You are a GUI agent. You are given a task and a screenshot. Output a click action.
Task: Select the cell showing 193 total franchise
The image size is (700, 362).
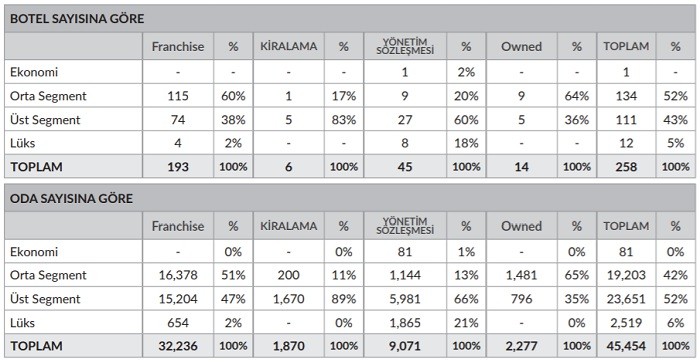point(178,166)
